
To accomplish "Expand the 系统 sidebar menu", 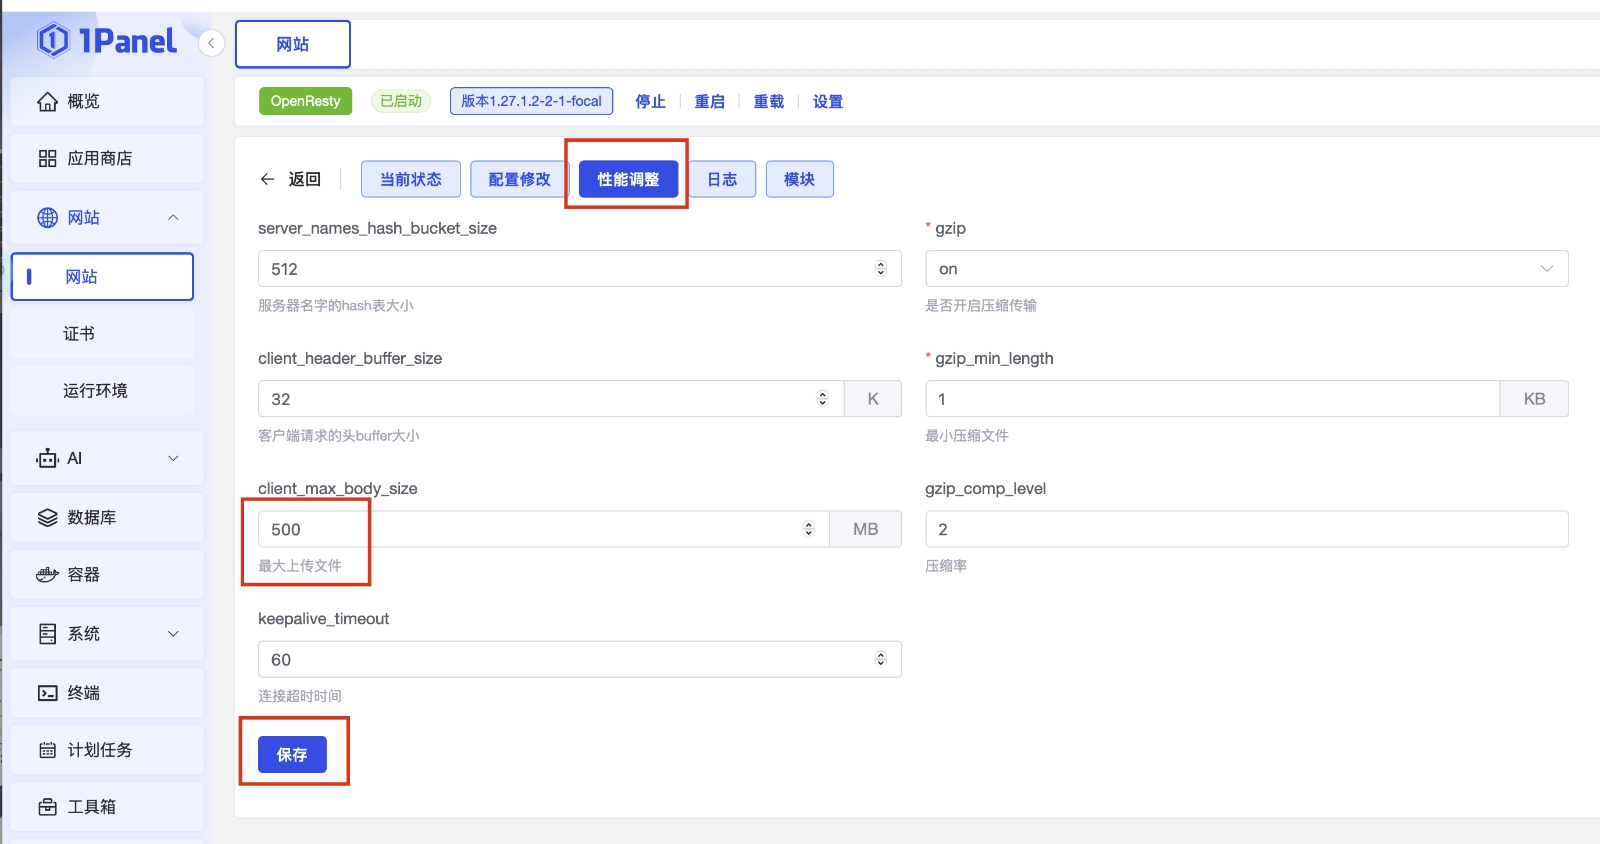I will pos(173,634).
